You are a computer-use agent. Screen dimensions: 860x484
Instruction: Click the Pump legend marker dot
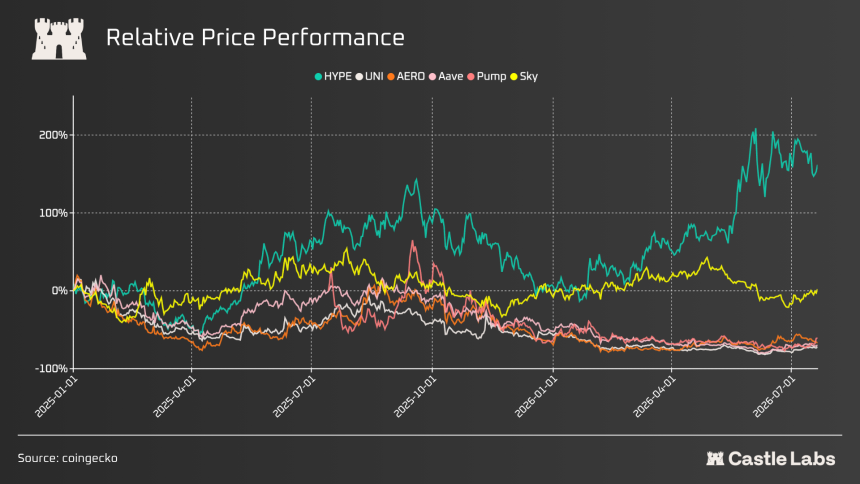[471, 77]
